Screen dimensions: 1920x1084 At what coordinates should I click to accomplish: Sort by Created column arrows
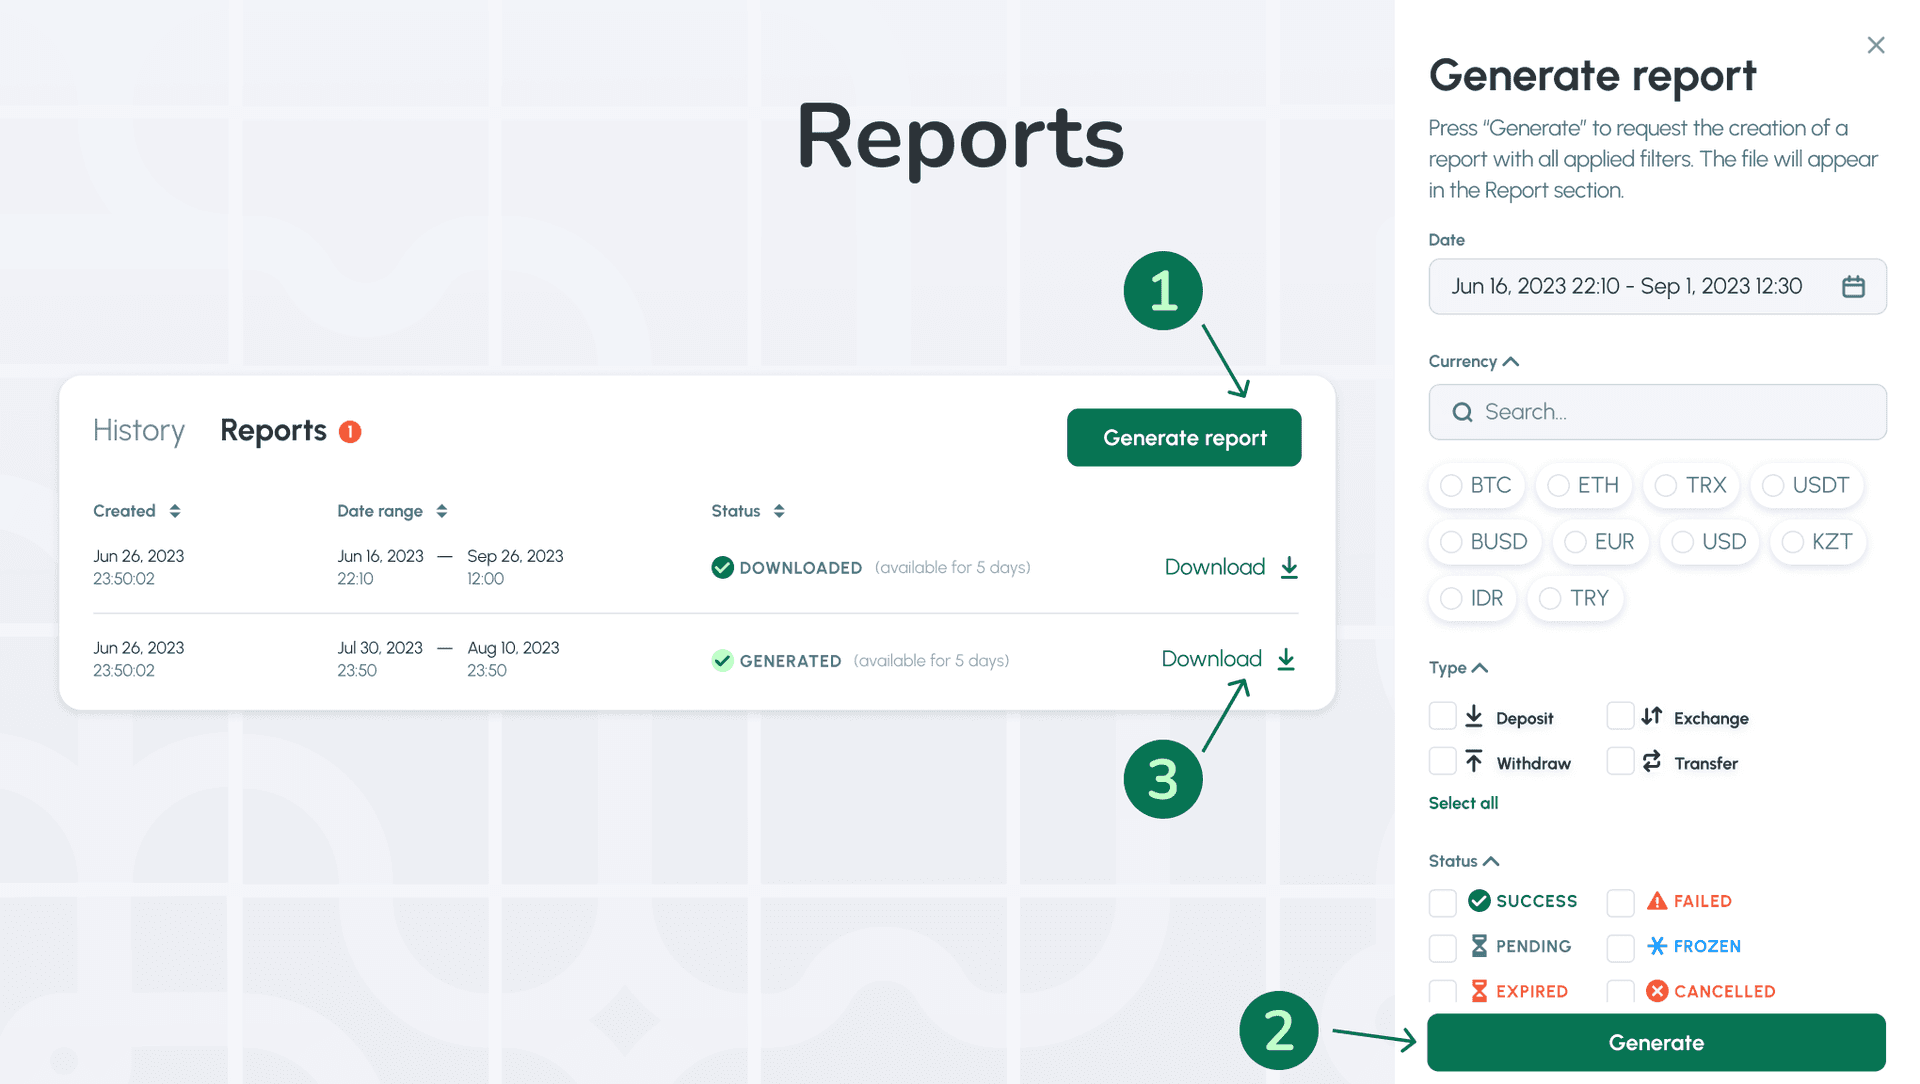click(x=175, y=511)
